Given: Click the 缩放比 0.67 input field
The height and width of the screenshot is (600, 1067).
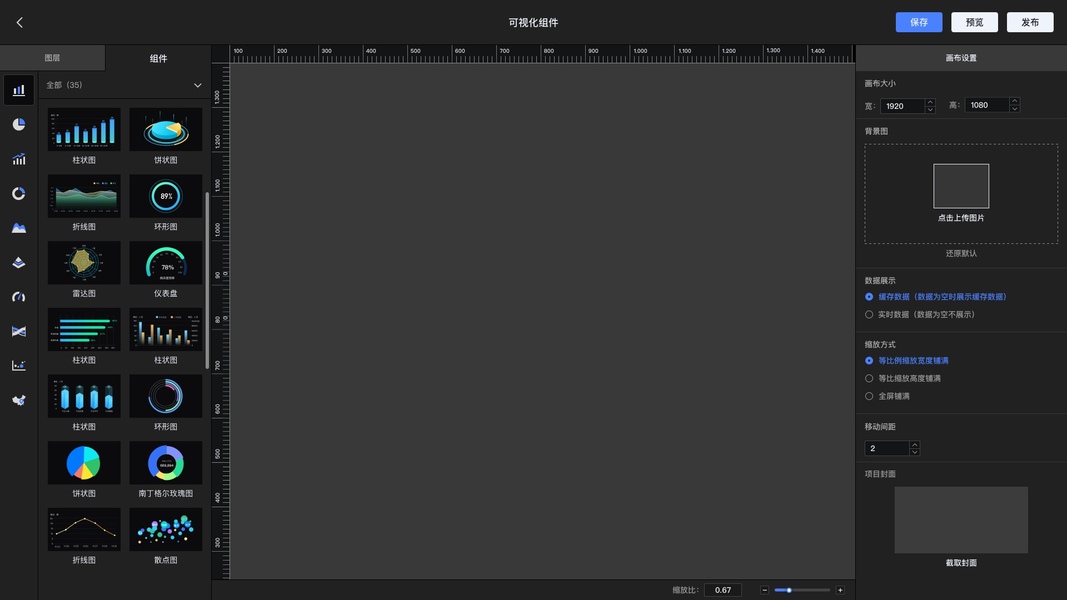Looking at the screenshot, I should 723,590.
